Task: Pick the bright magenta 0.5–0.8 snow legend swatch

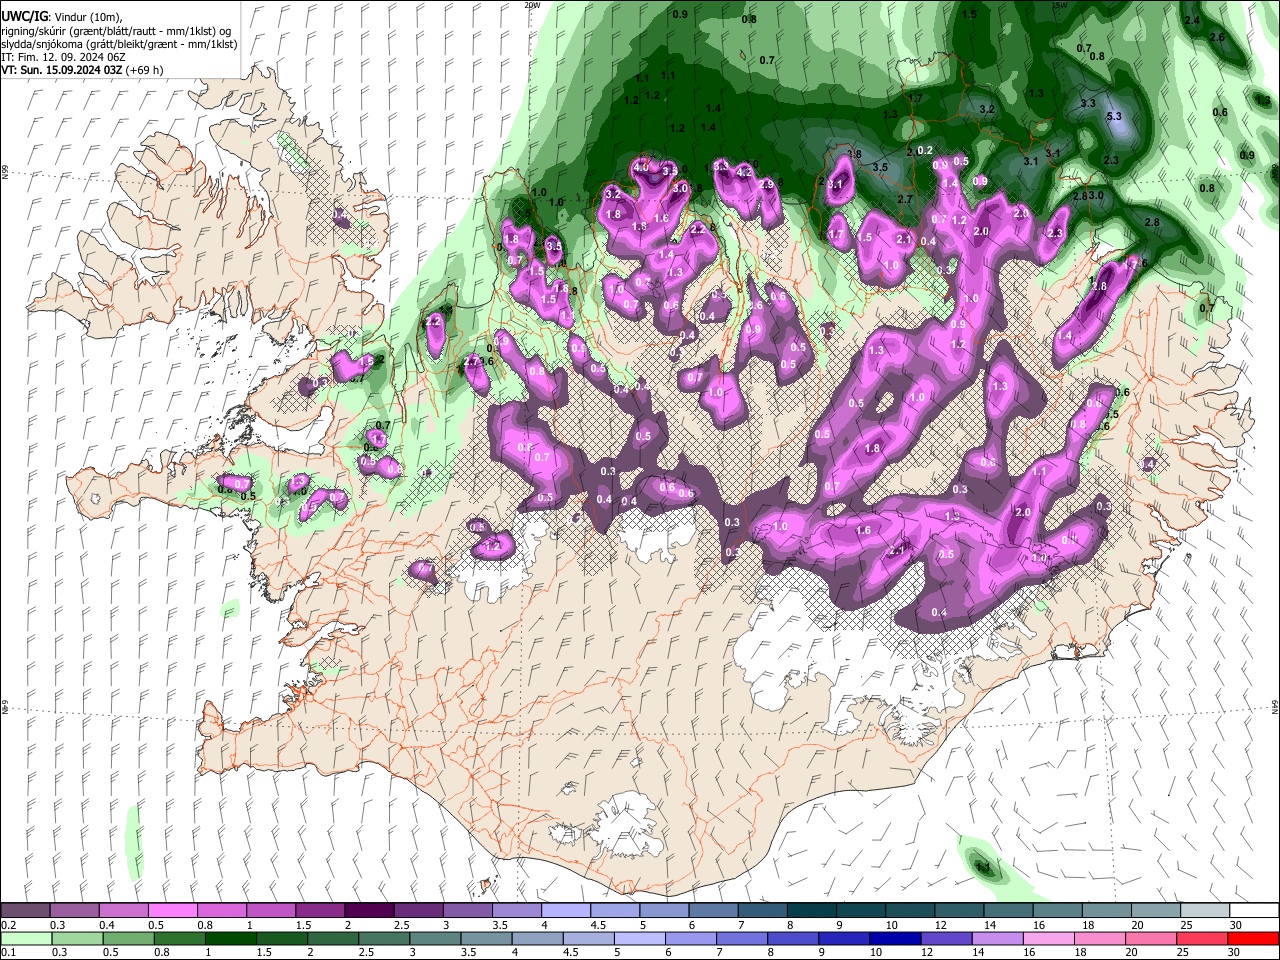Action: click(172, 910)
